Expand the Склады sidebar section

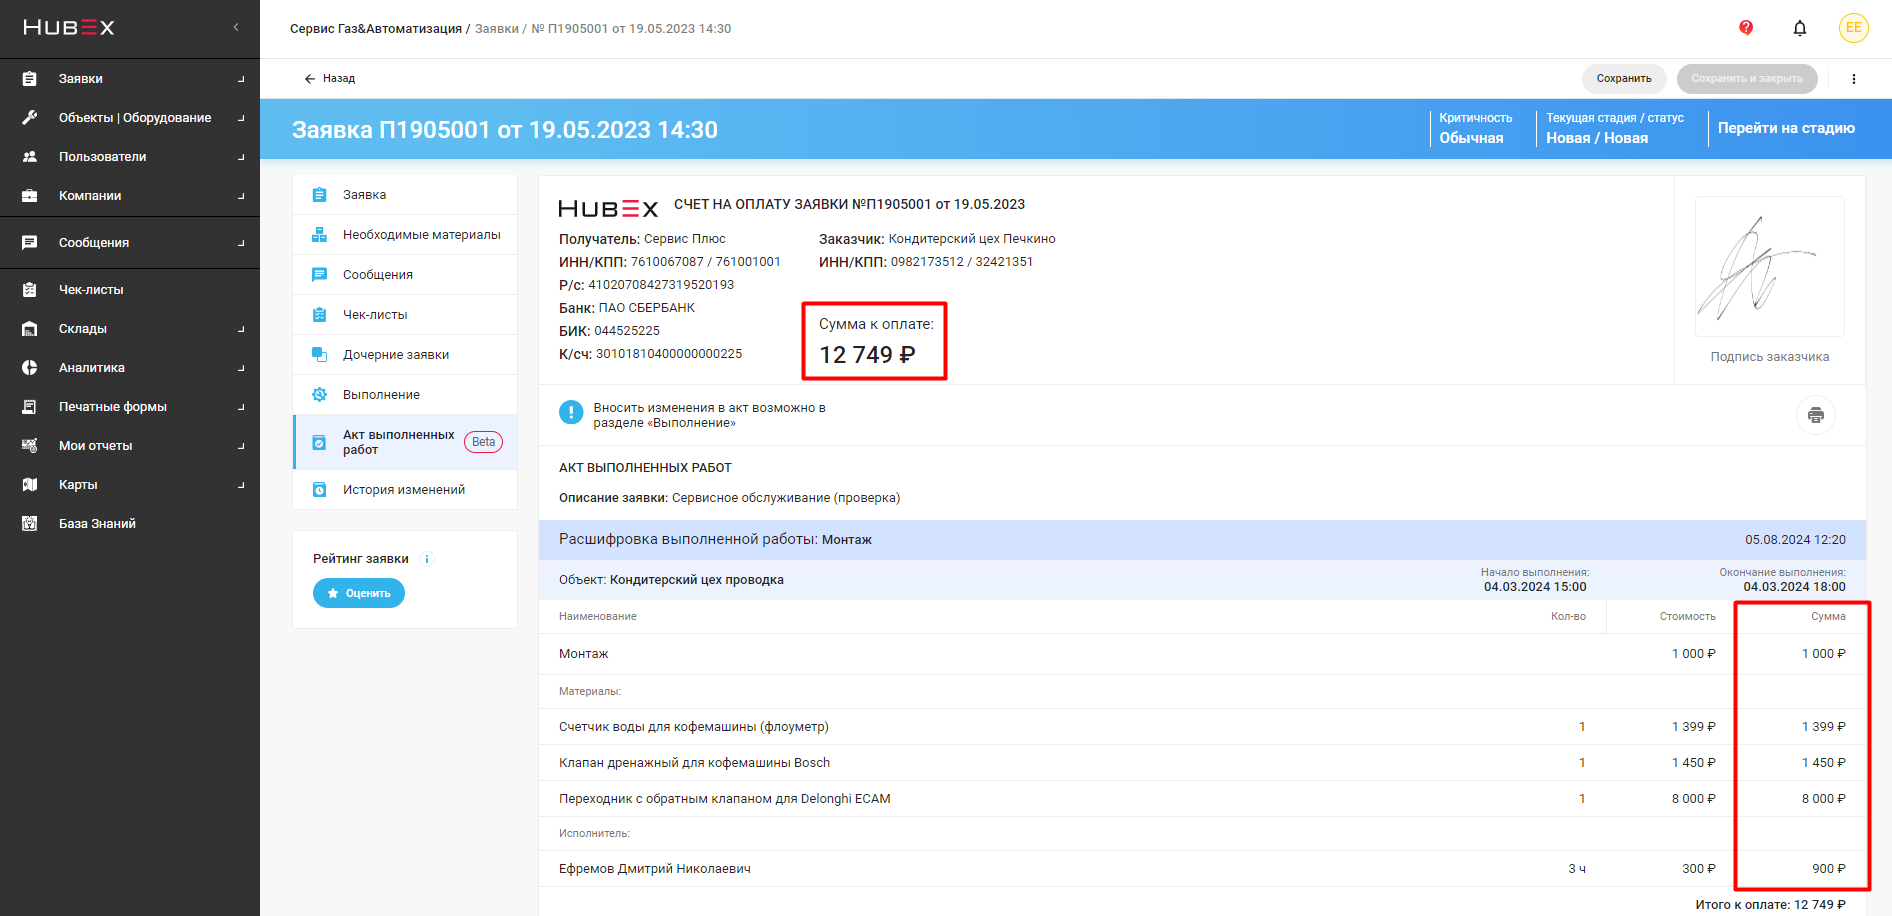pos(83,329)
